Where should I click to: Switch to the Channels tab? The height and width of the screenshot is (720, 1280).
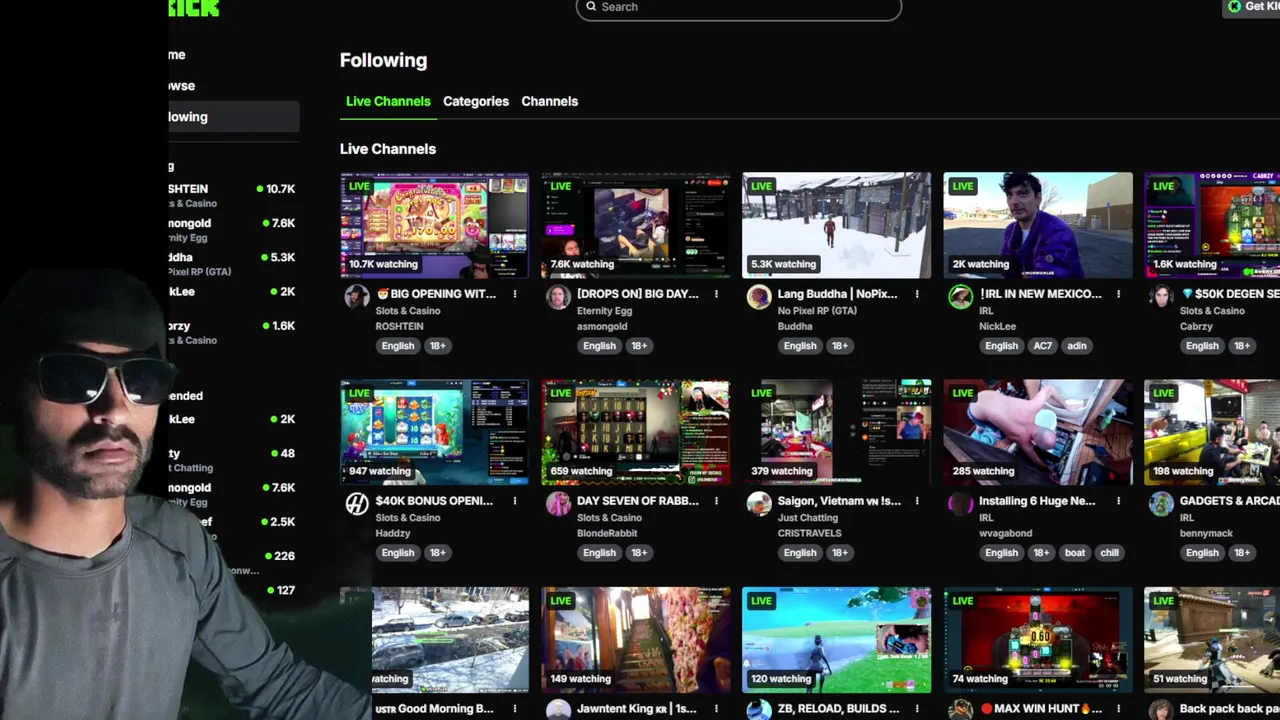(549, 101)
